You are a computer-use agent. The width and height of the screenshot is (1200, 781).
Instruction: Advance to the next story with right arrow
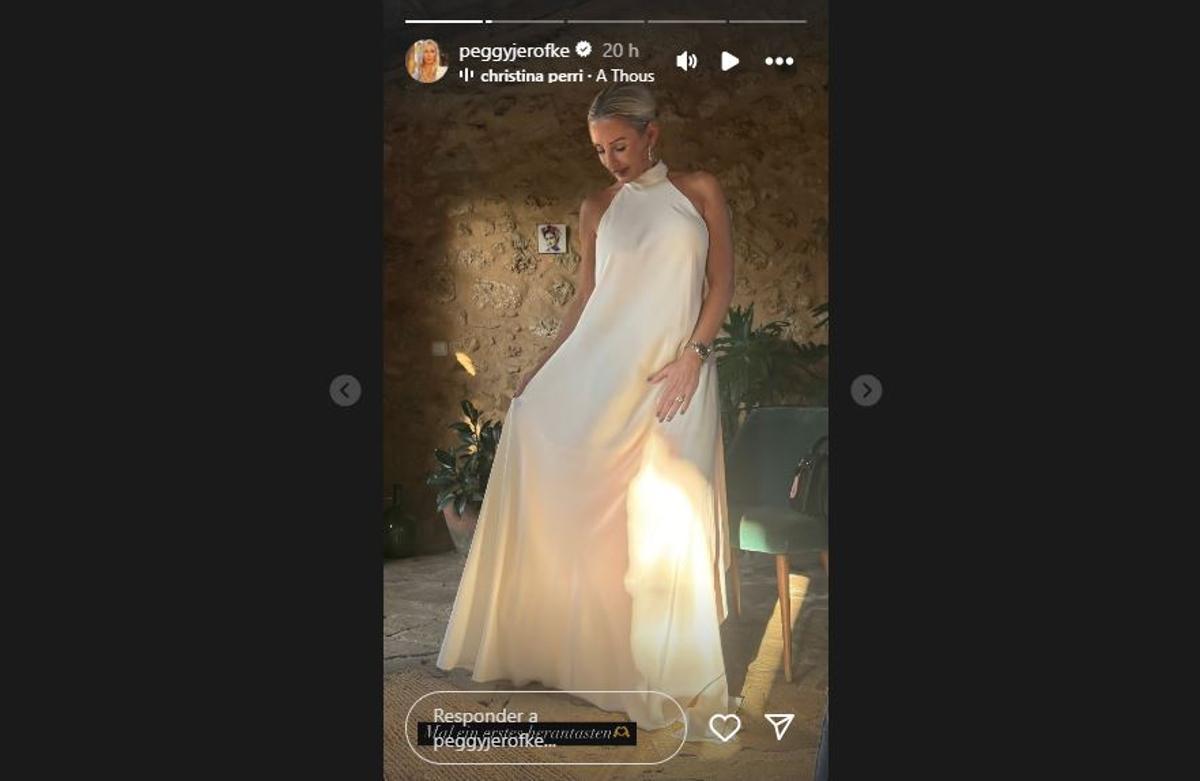click(866, 390)
